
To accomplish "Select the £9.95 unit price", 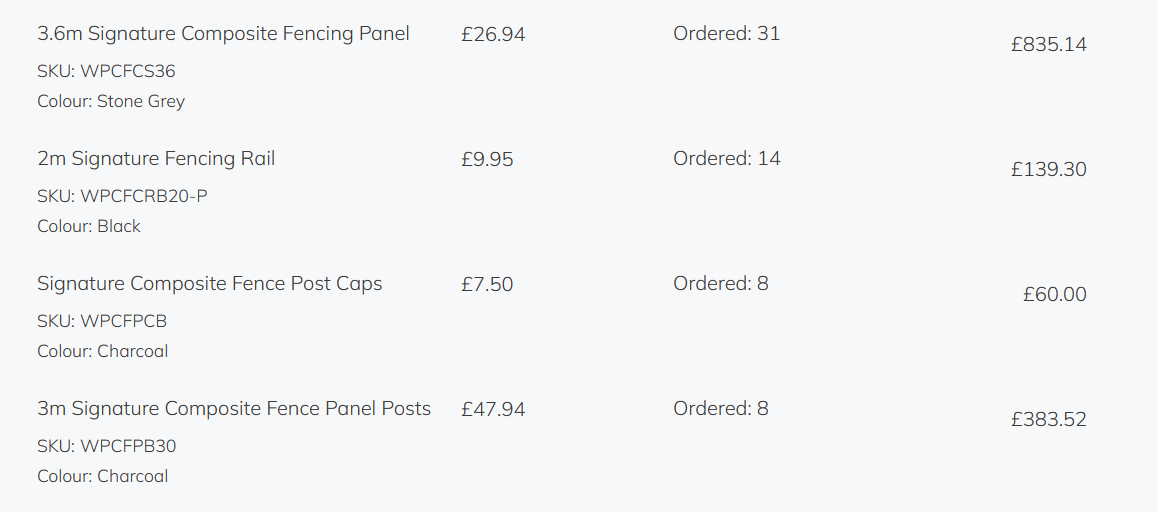I will point(487,160).
